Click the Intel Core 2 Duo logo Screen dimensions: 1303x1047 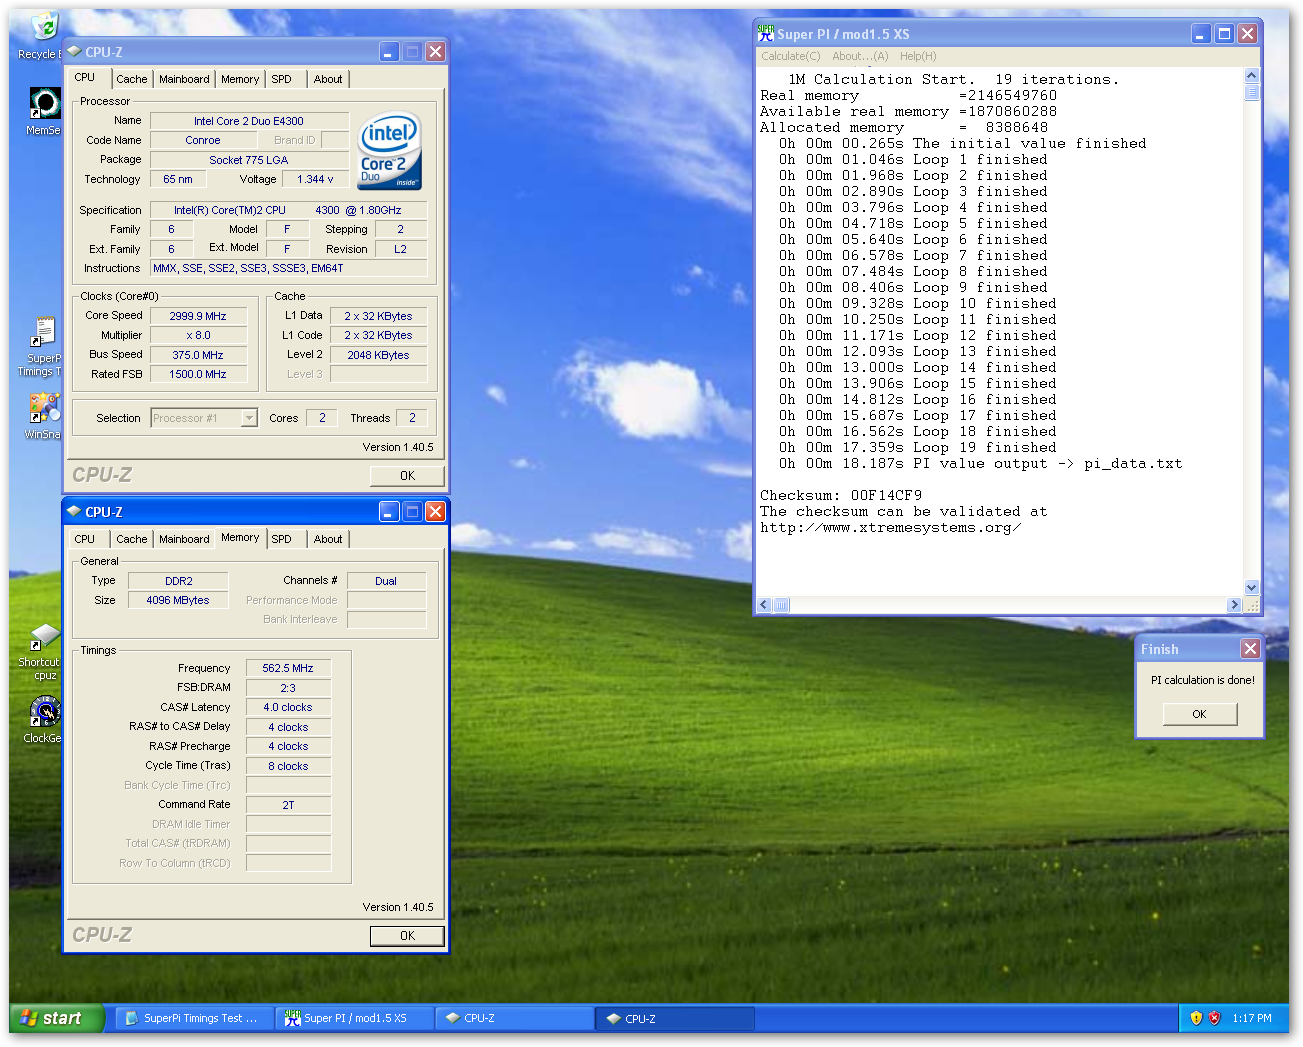(390, 151)
